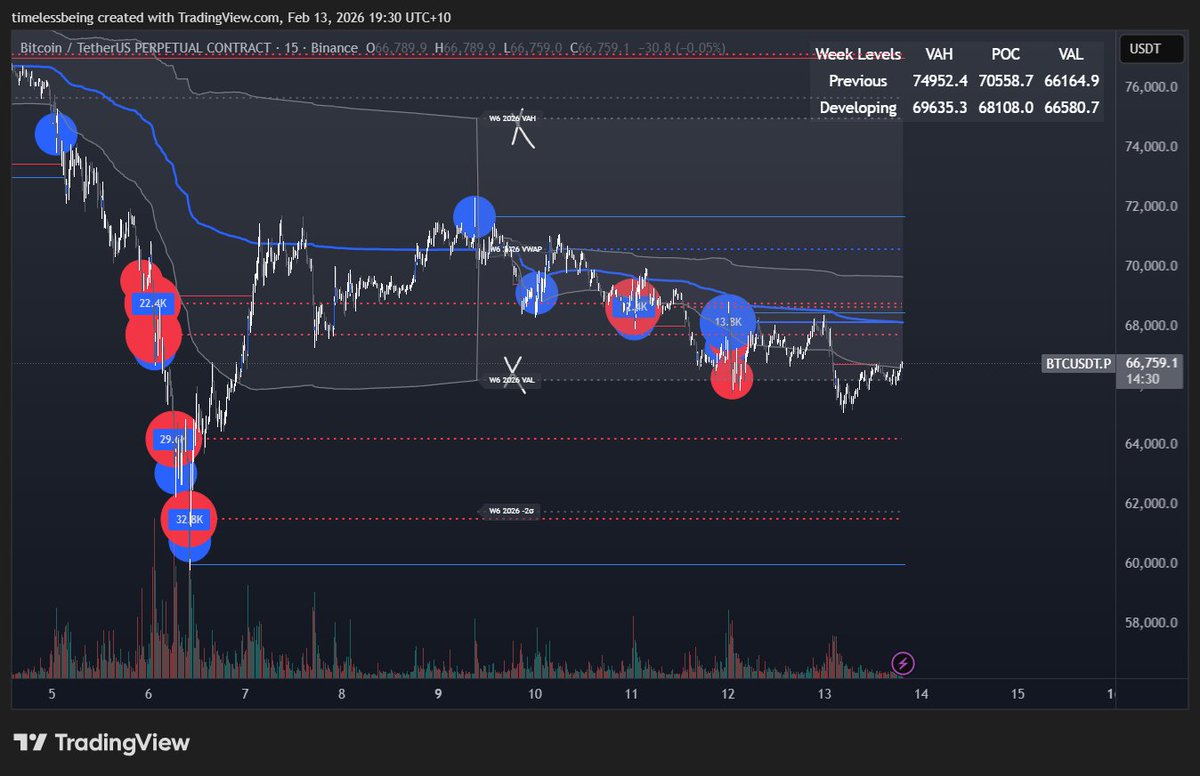This screenshot has height=776, width=1200.
Task: Click date 15 on the time axis
Action: point(1018,694)
